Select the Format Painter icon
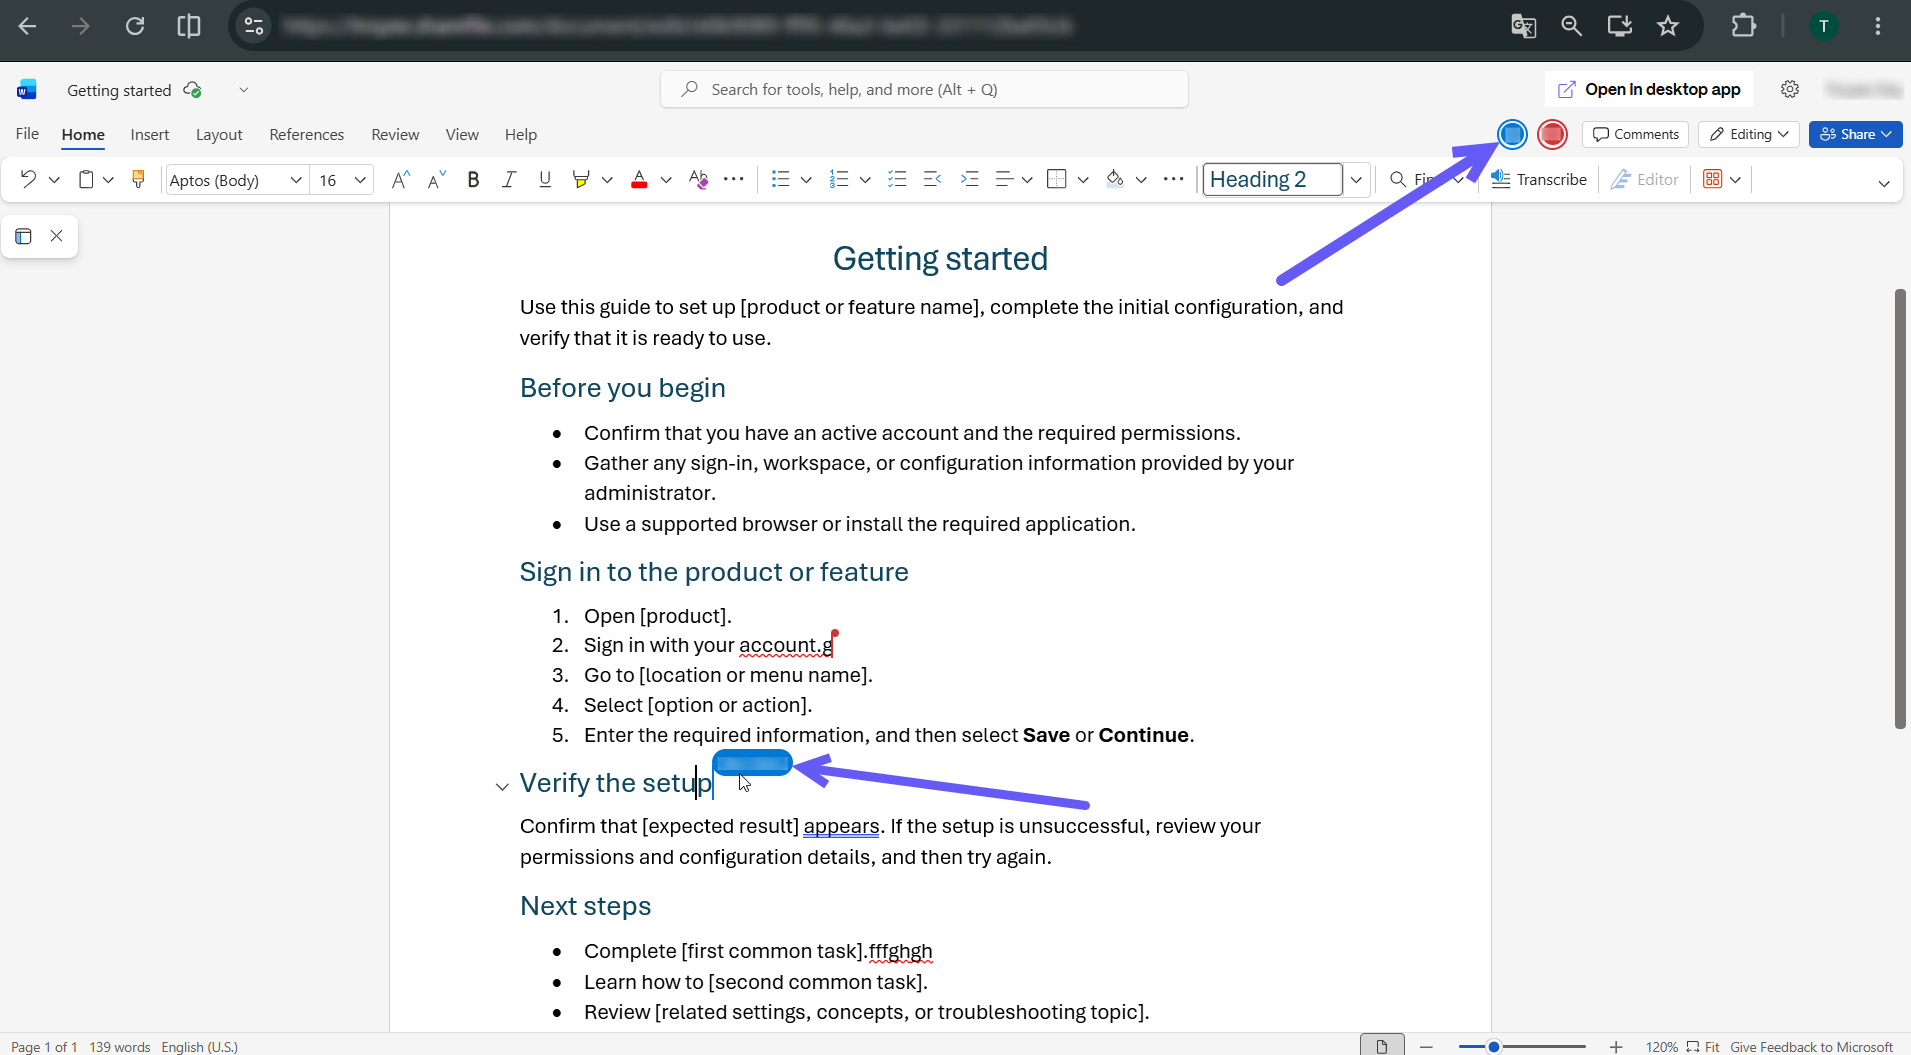 (x=138, y=179)
